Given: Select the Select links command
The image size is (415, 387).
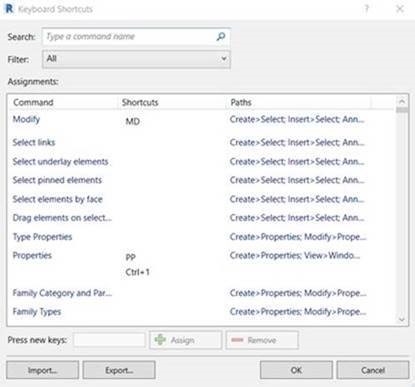Looking at the screenshot, I should click(34, 142).
